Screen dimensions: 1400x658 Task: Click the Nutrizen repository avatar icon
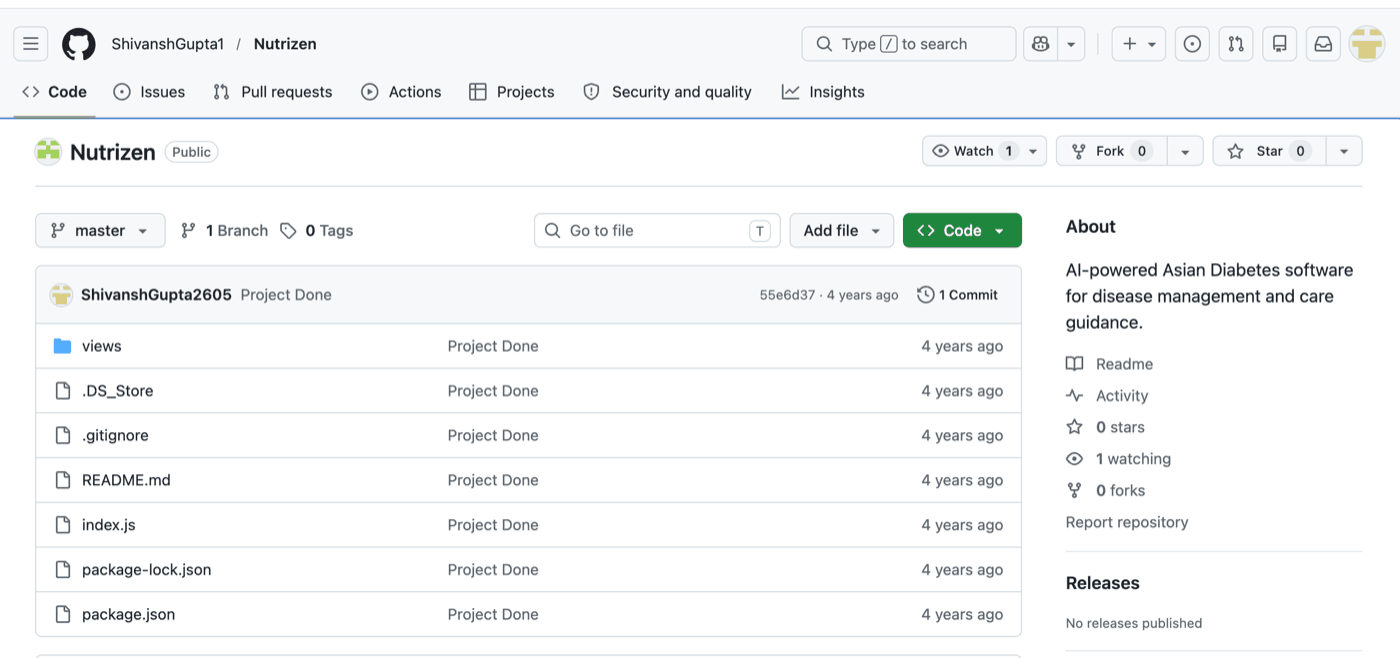[48, 152]
